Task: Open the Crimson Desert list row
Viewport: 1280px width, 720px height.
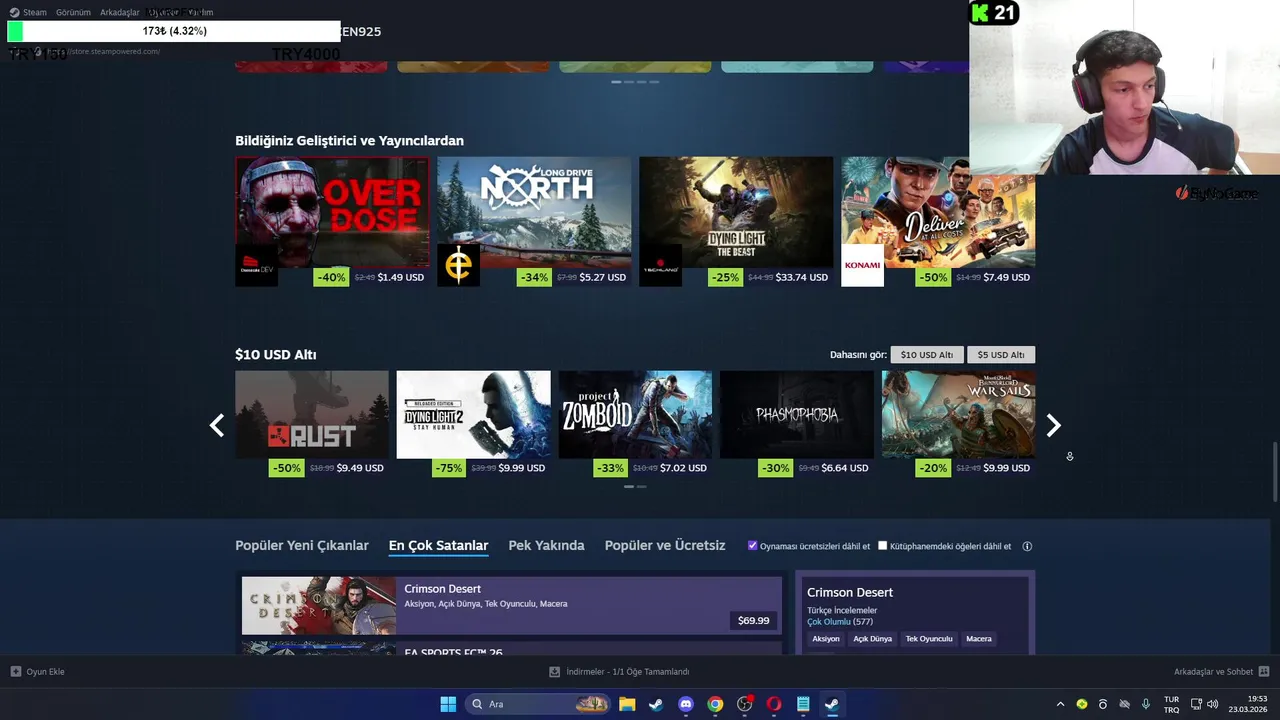Action: tap(511, 605)
